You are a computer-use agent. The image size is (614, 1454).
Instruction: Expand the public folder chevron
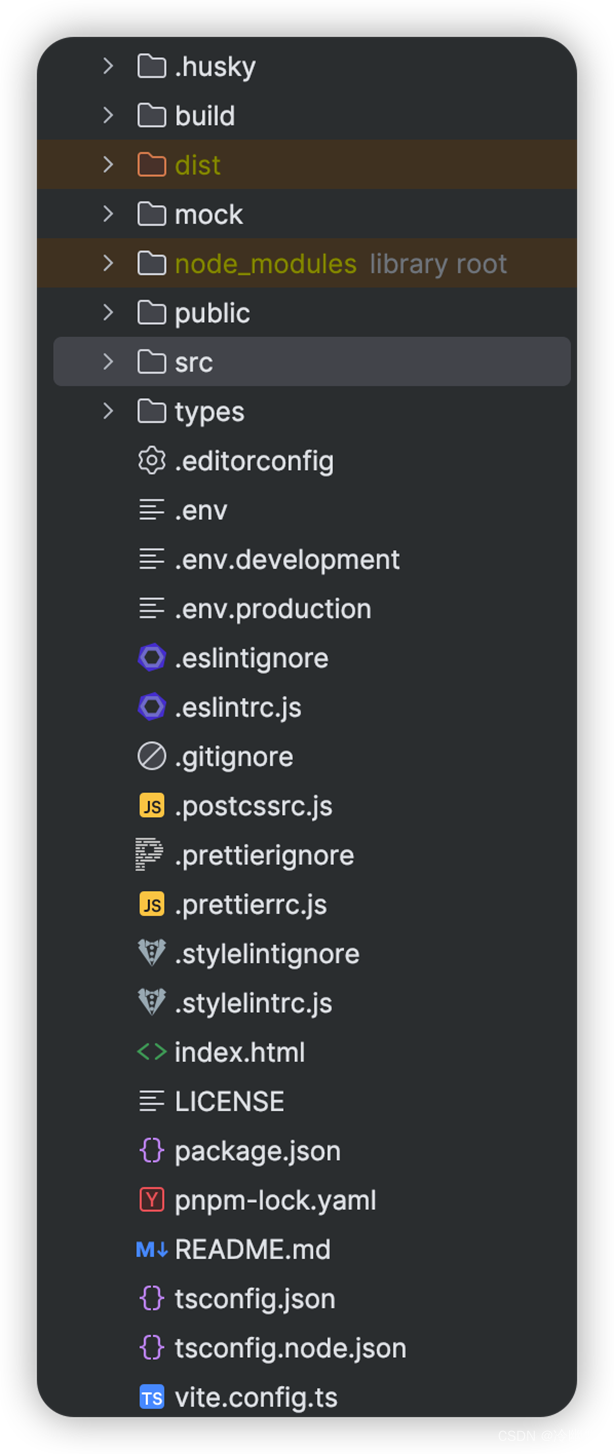click(108, 312)
